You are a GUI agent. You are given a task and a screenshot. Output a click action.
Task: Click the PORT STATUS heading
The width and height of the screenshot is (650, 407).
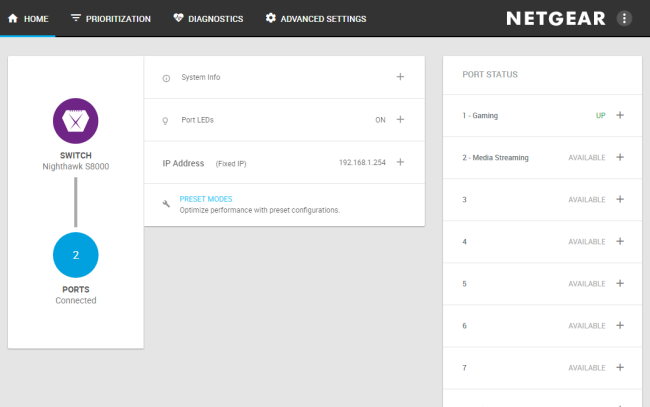[x=490, y=75]
